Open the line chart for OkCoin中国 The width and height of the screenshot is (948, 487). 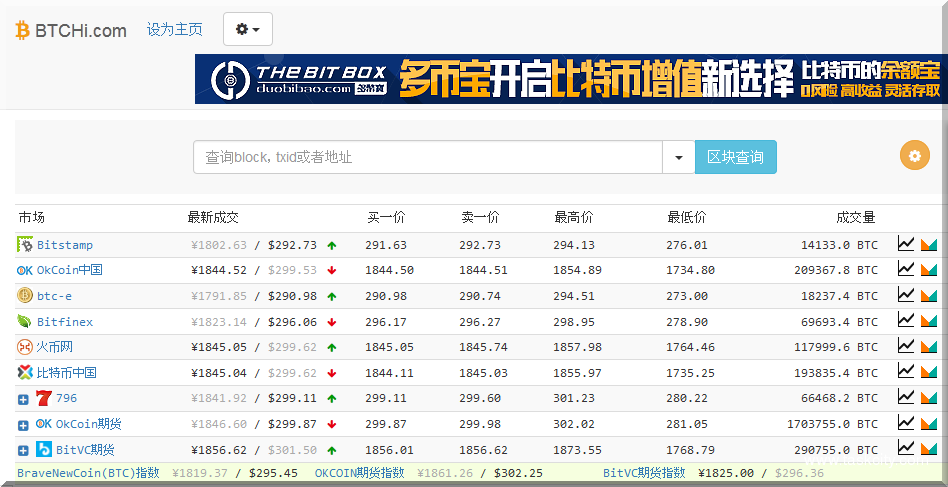tap(906, 269)
